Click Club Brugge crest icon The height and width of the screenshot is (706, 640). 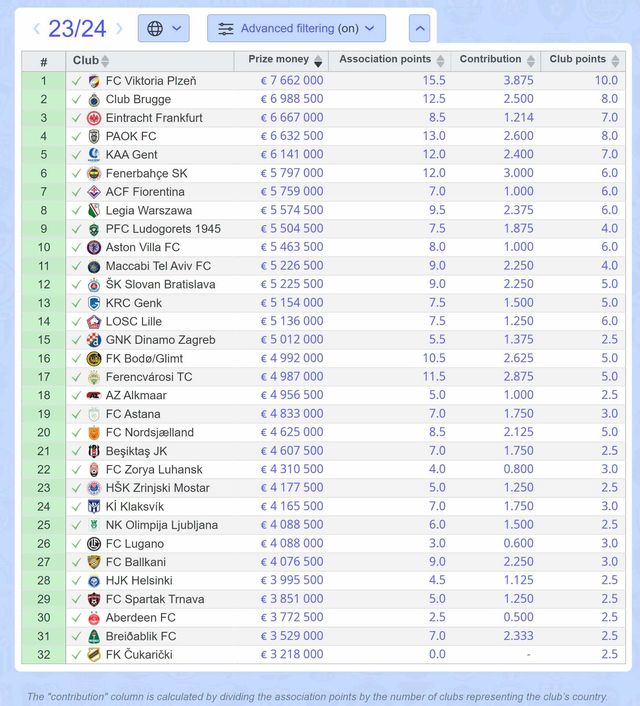click(94, 100)
